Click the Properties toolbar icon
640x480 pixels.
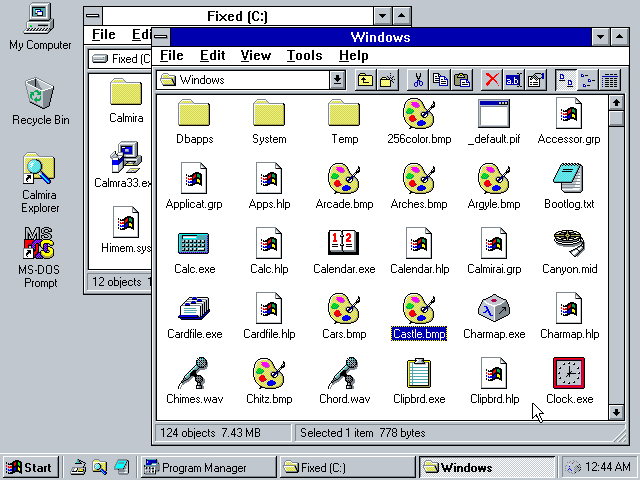tap(536, 80)
